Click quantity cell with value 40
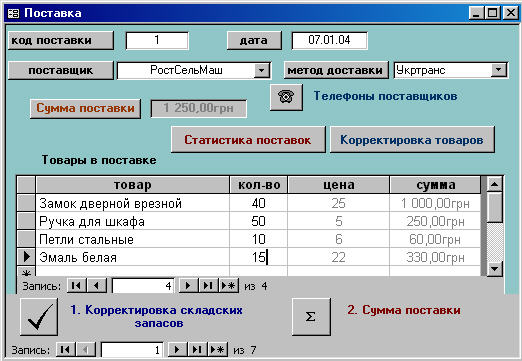The image size is (522, 361). [259, 203]
